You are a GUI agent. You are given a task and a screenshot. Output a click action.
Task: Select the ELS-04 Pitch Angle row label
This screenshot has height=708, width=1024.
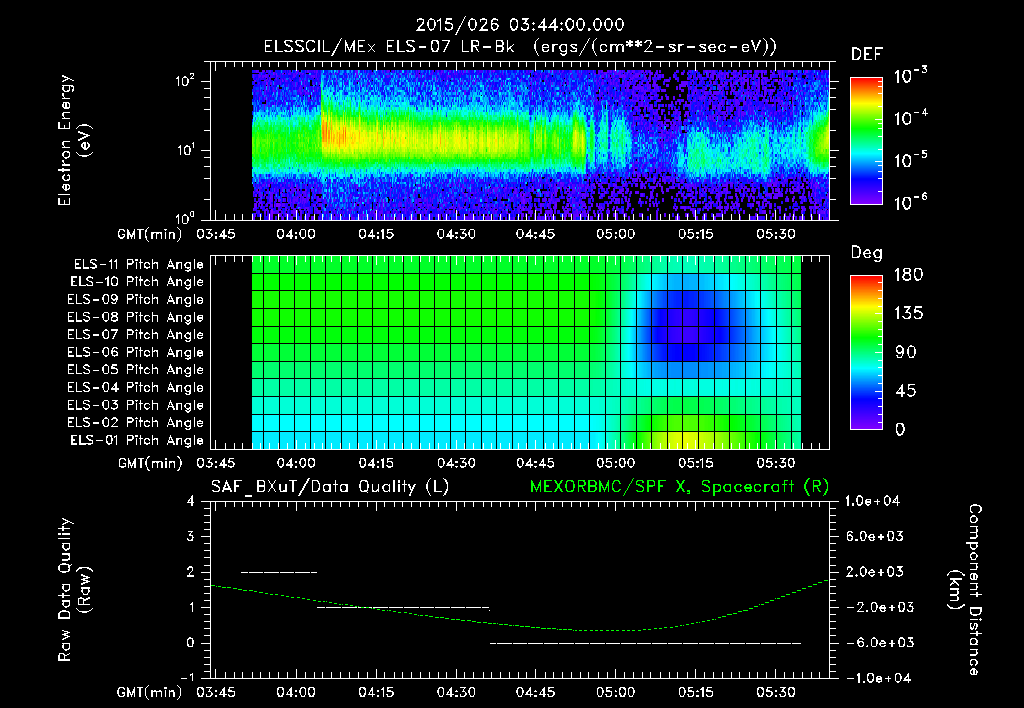(x=136, y=387)
